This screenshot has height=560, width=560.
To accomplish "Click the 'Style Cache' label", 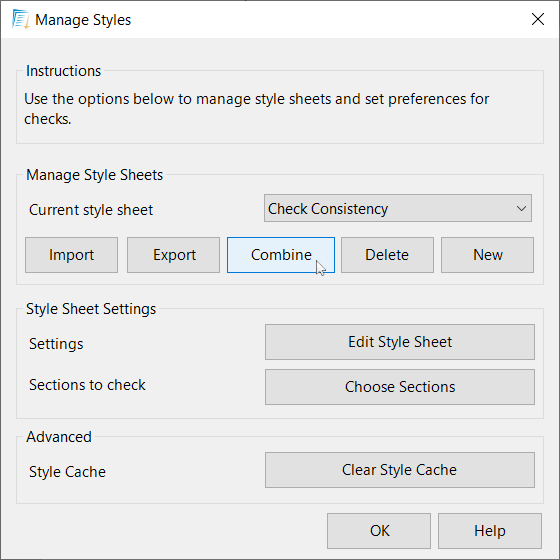I will pos(68,472).
